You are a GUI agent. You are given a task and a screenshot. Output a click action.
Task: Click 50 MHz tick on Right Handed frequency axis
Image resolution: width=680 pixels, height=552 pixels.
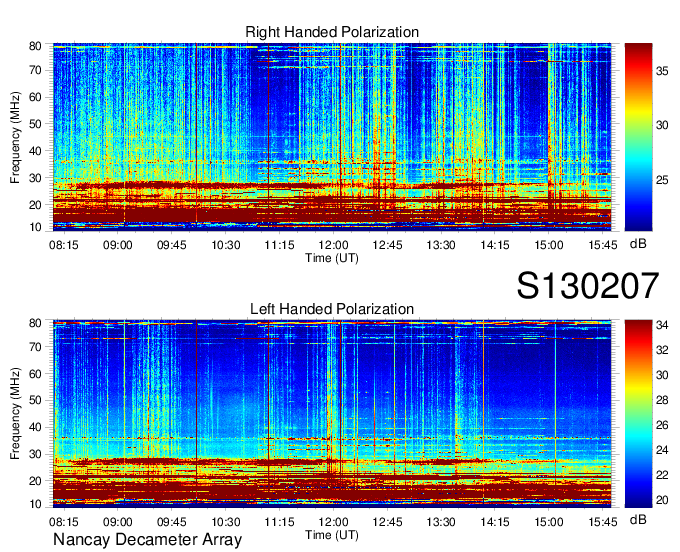tap(35, 124)
